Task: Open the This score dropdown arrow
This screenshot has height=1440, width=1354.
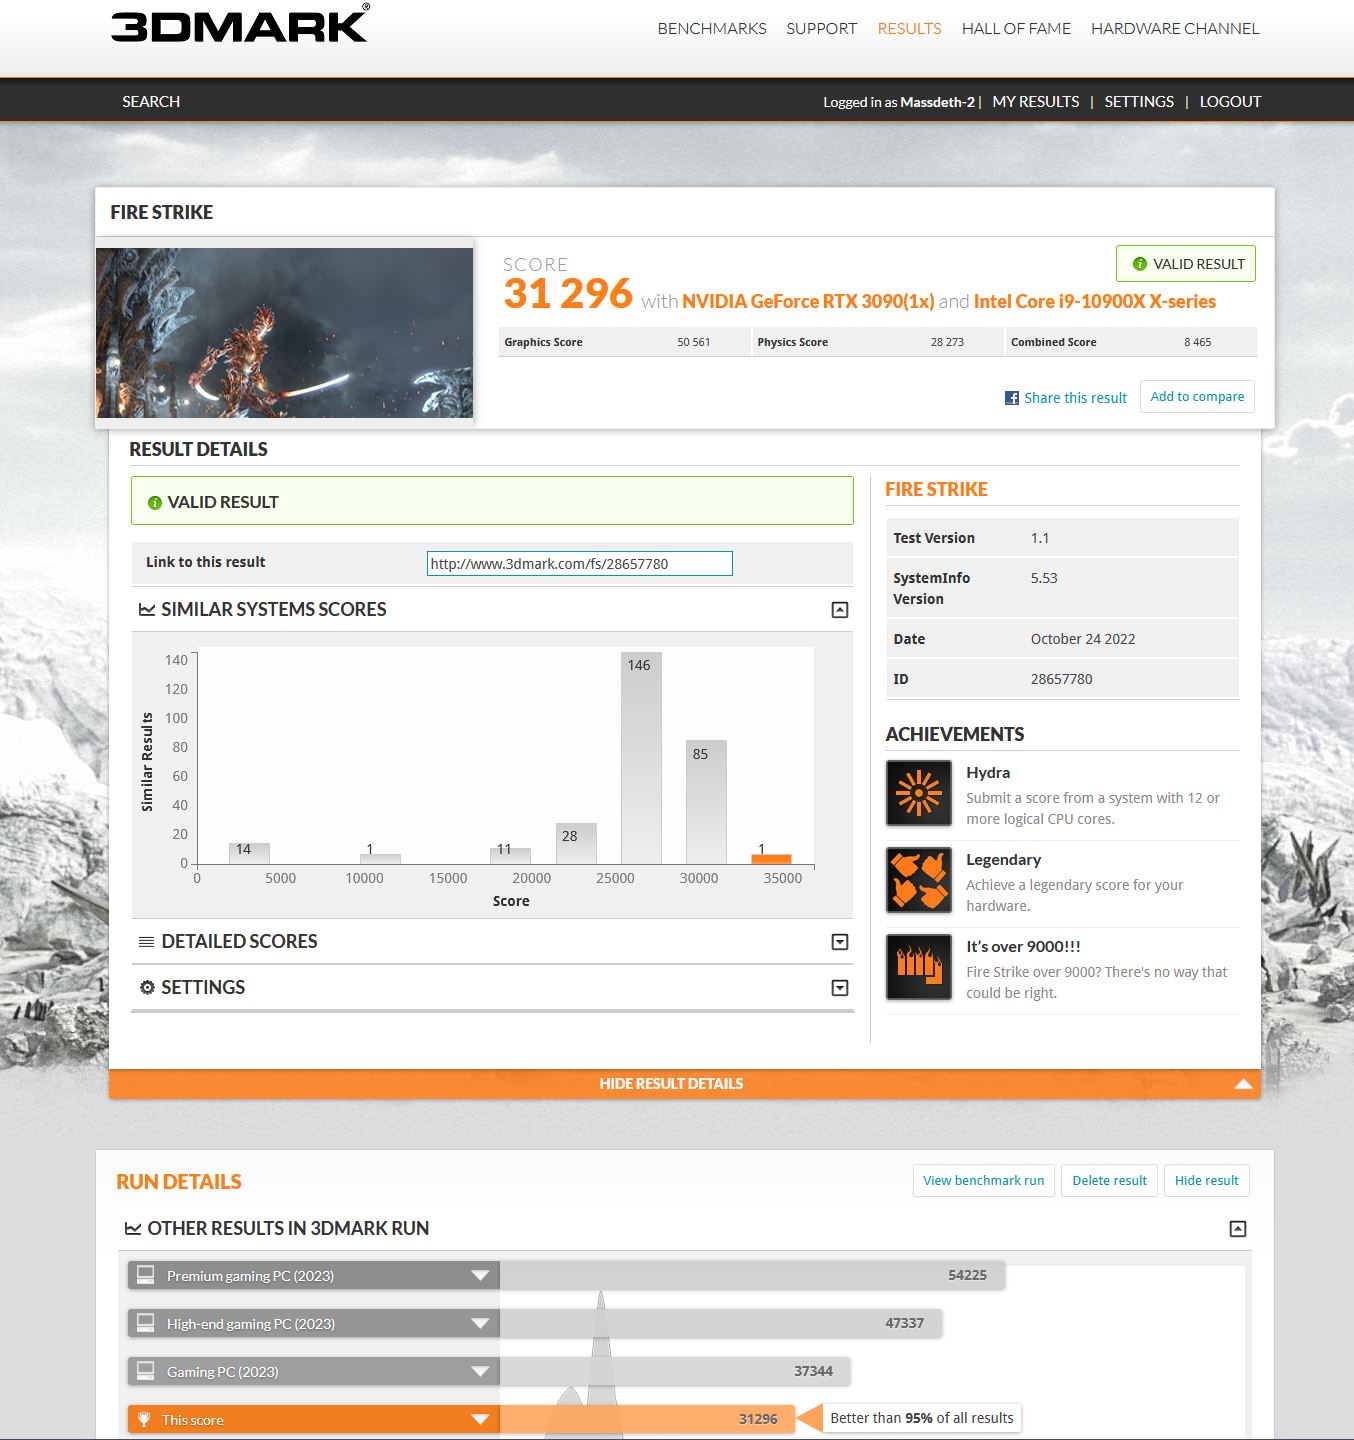Action: click(480, 1419)
